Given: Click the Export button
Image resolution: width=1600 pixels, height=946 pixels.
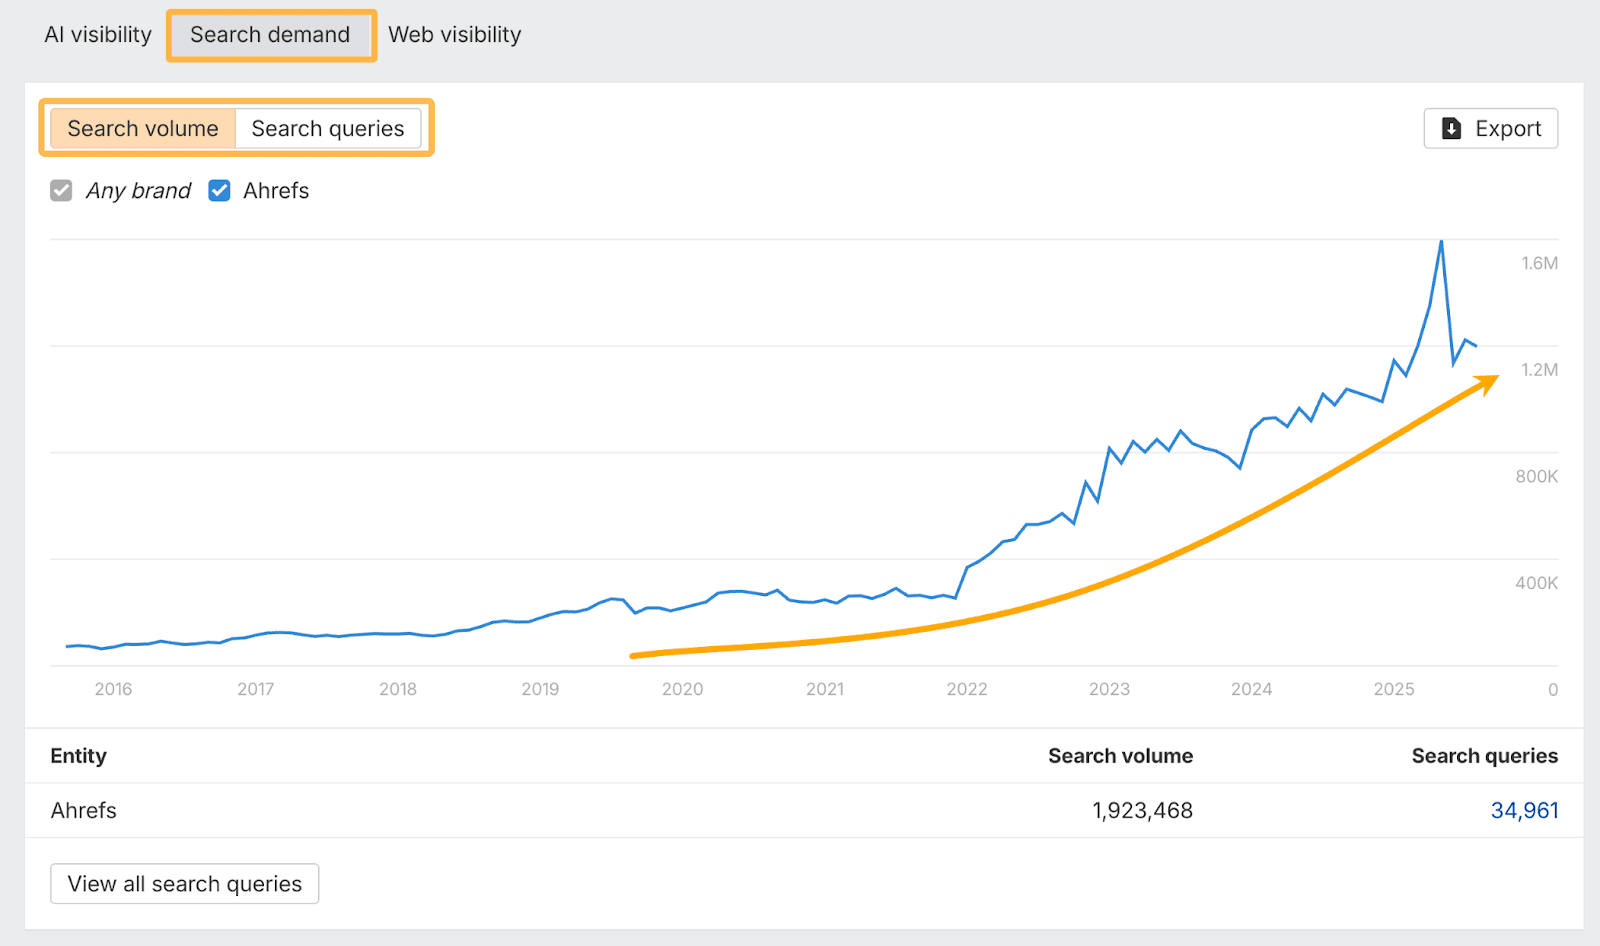Looking at the screenshot, I should click(1491, 128).
